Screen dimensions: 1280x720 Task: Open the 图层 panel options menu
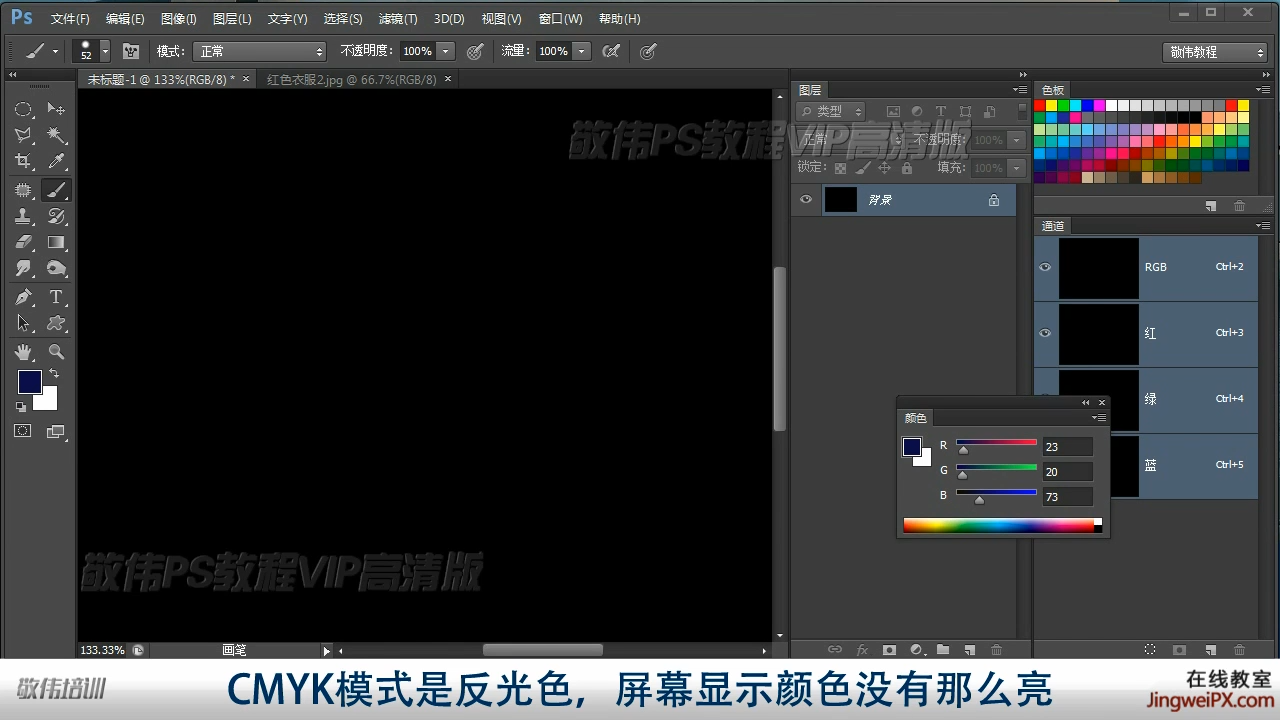(x=1021, y=90)
